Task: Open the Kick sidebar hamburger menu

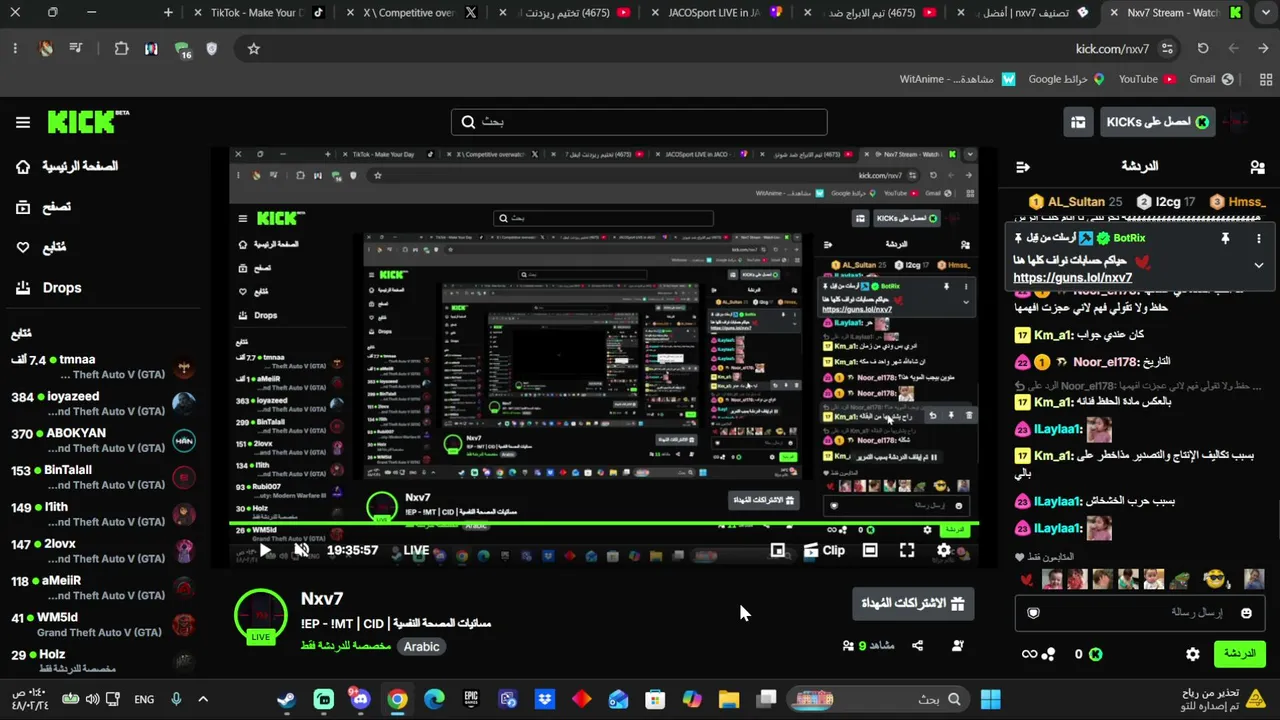Action: (23, 122)
